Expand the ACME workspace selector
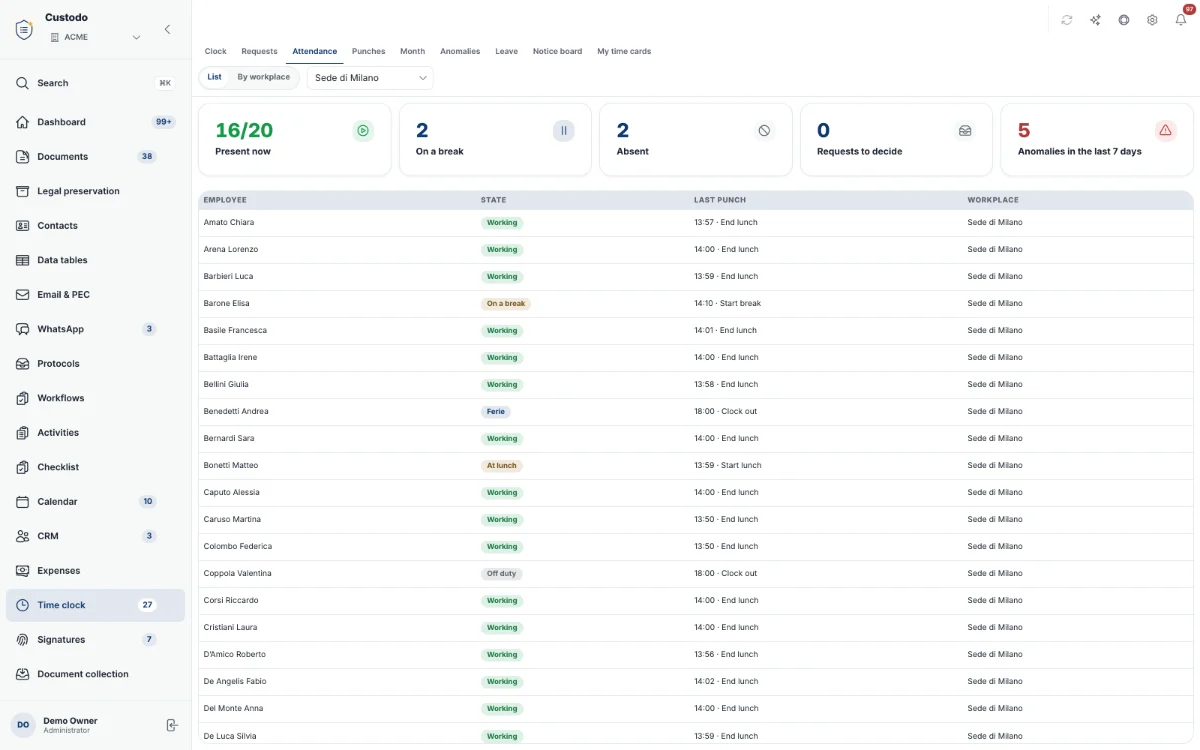 95,37
